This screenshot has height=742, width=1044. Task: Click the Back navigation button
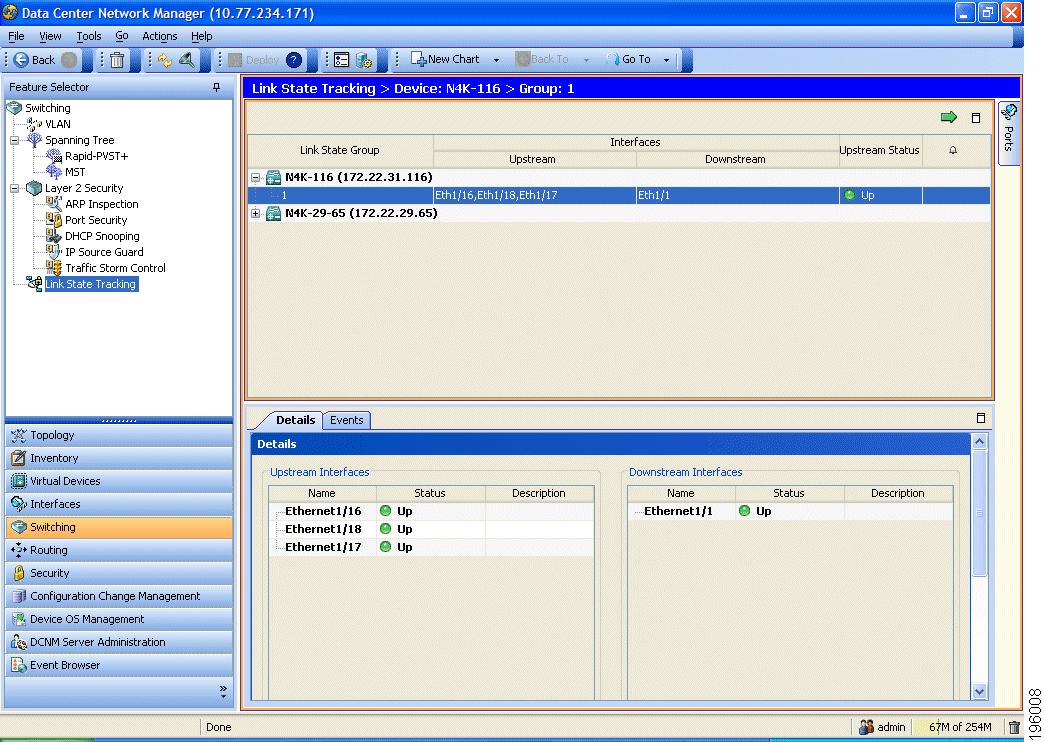click(35, 59)
